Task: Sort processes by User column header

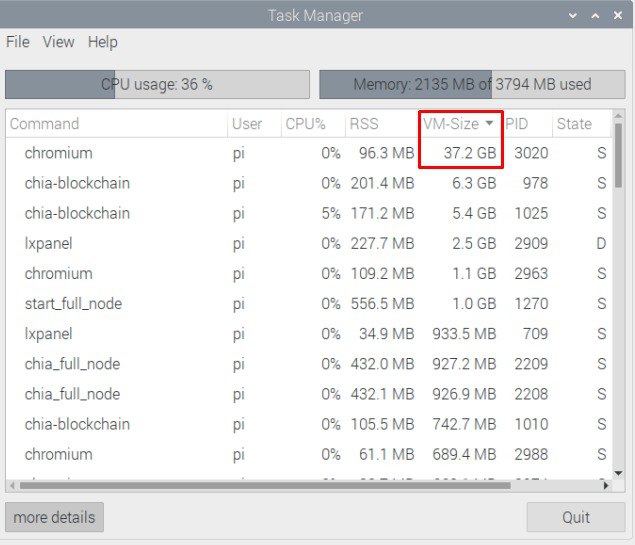Action: pyautogui.click(x=254, y=123)
